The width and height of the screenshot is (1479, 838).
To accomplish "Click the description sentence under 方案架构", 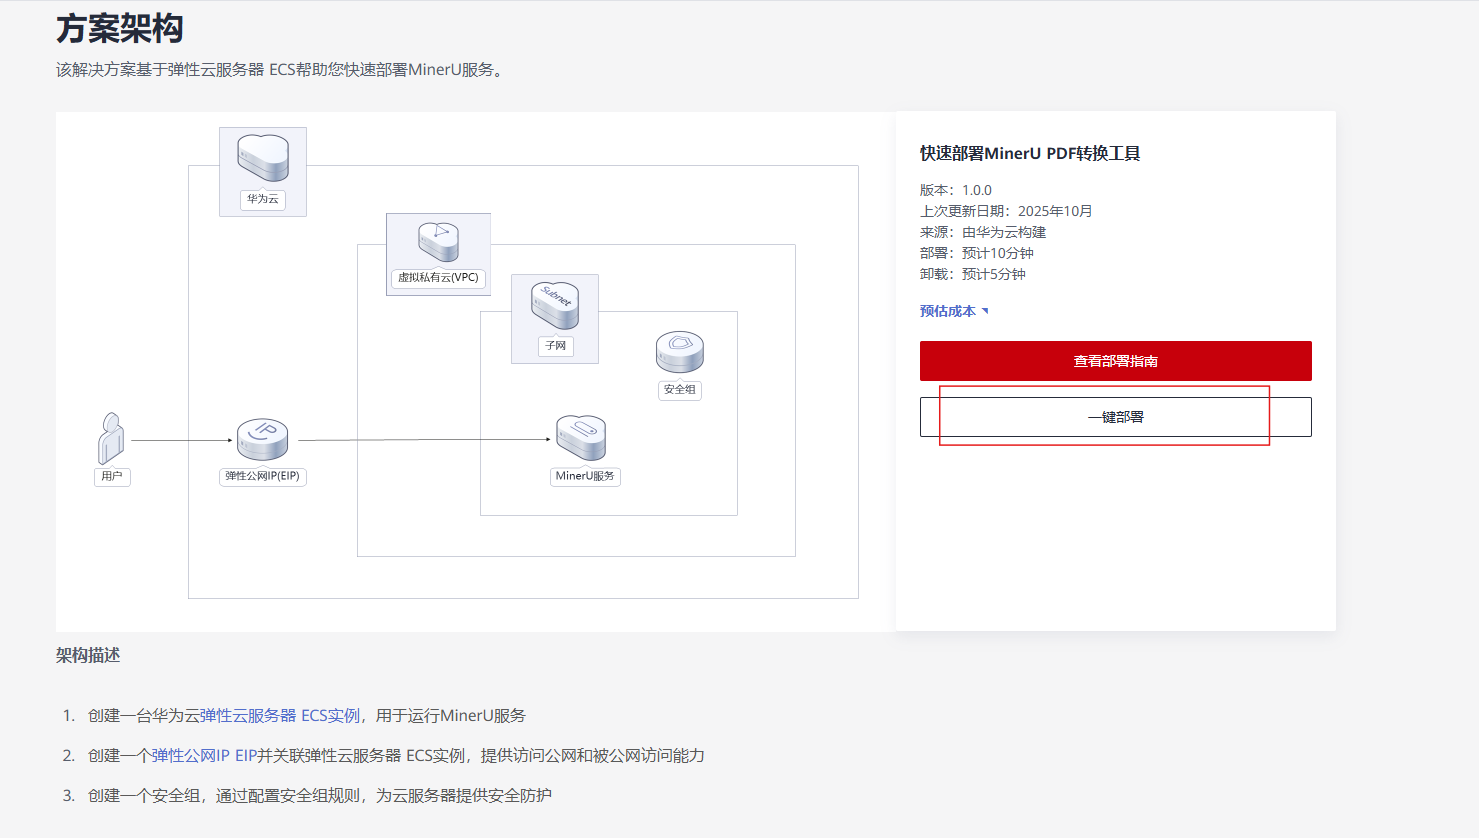I will coord(282,70).
